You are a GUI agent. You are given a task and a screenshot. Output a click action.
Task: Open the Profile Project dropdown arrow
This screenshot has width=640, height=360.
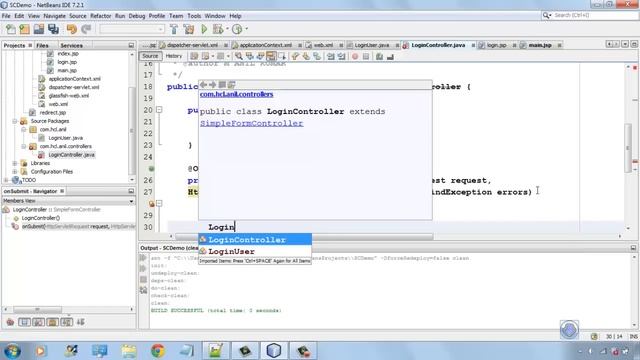246,29
